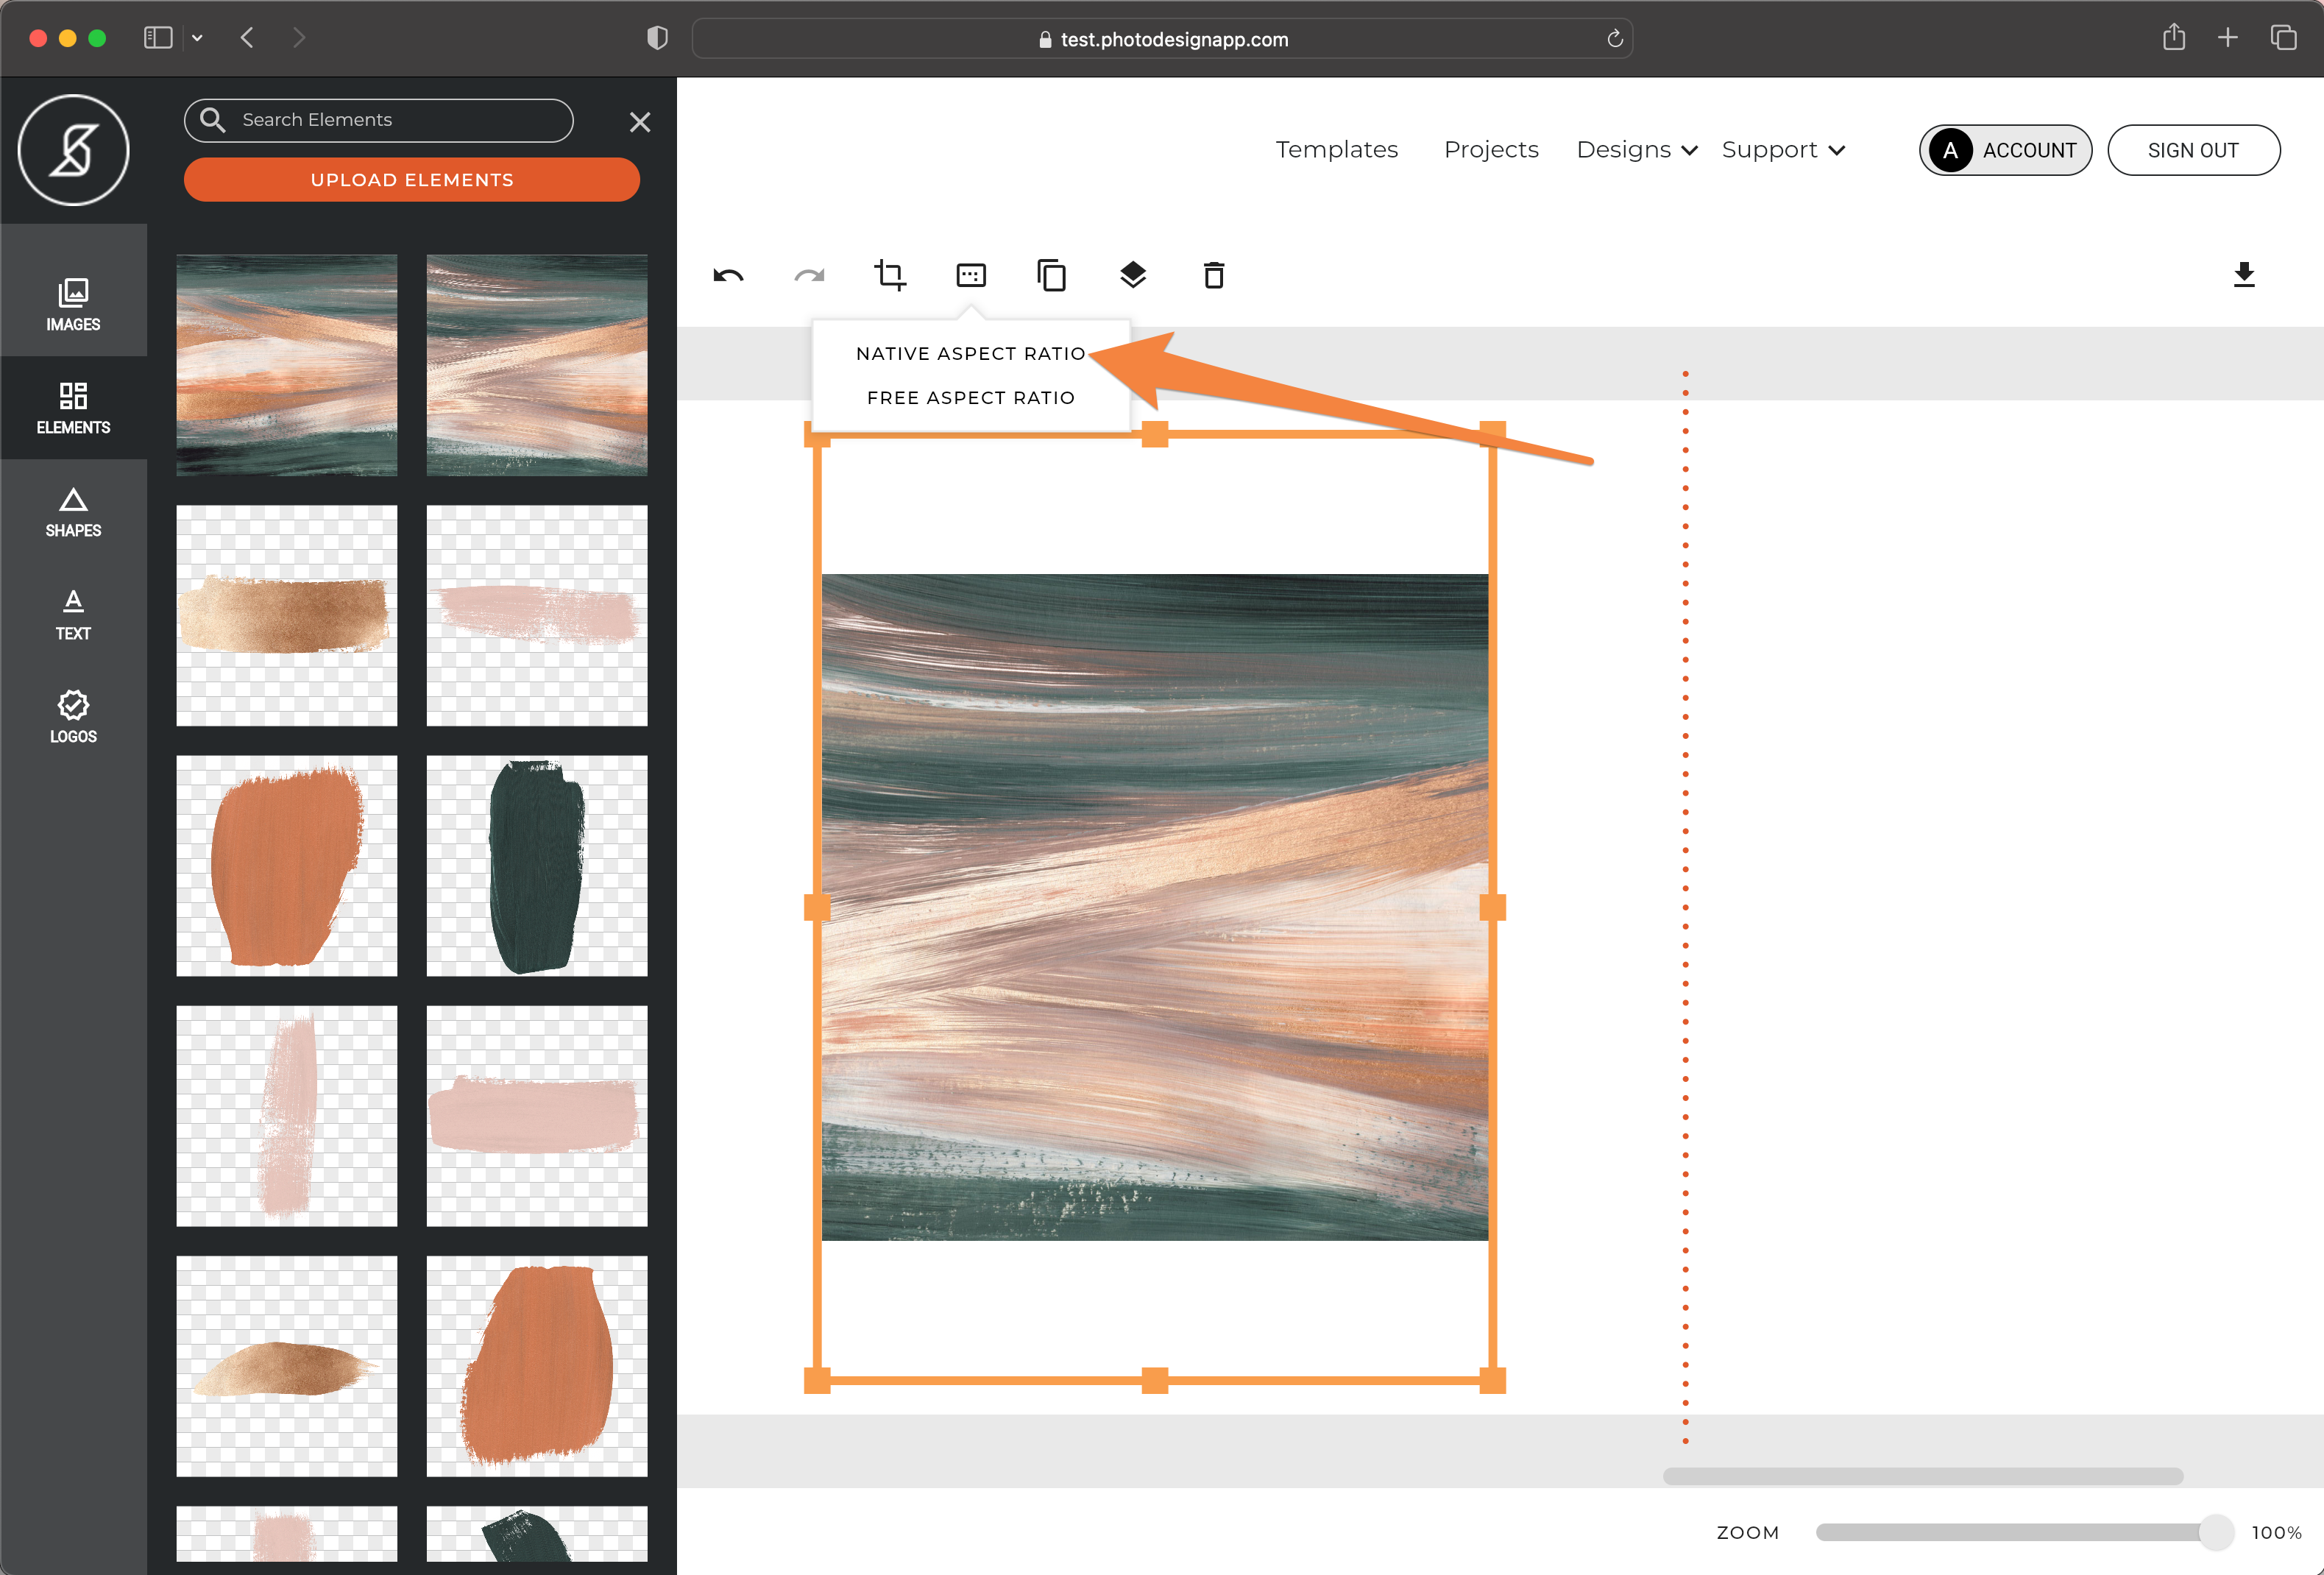Open the layers order icon
This screenshot has width=2324, height=1575.
point(1133,275)
